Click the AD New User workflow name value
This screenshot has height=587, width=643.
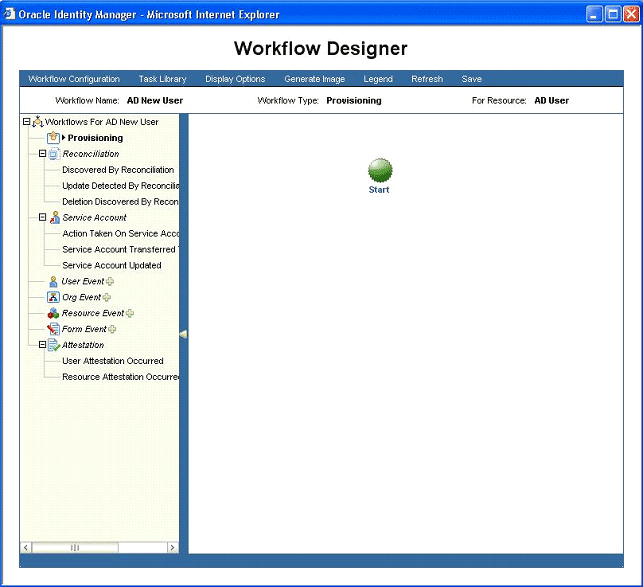(155, 100)
